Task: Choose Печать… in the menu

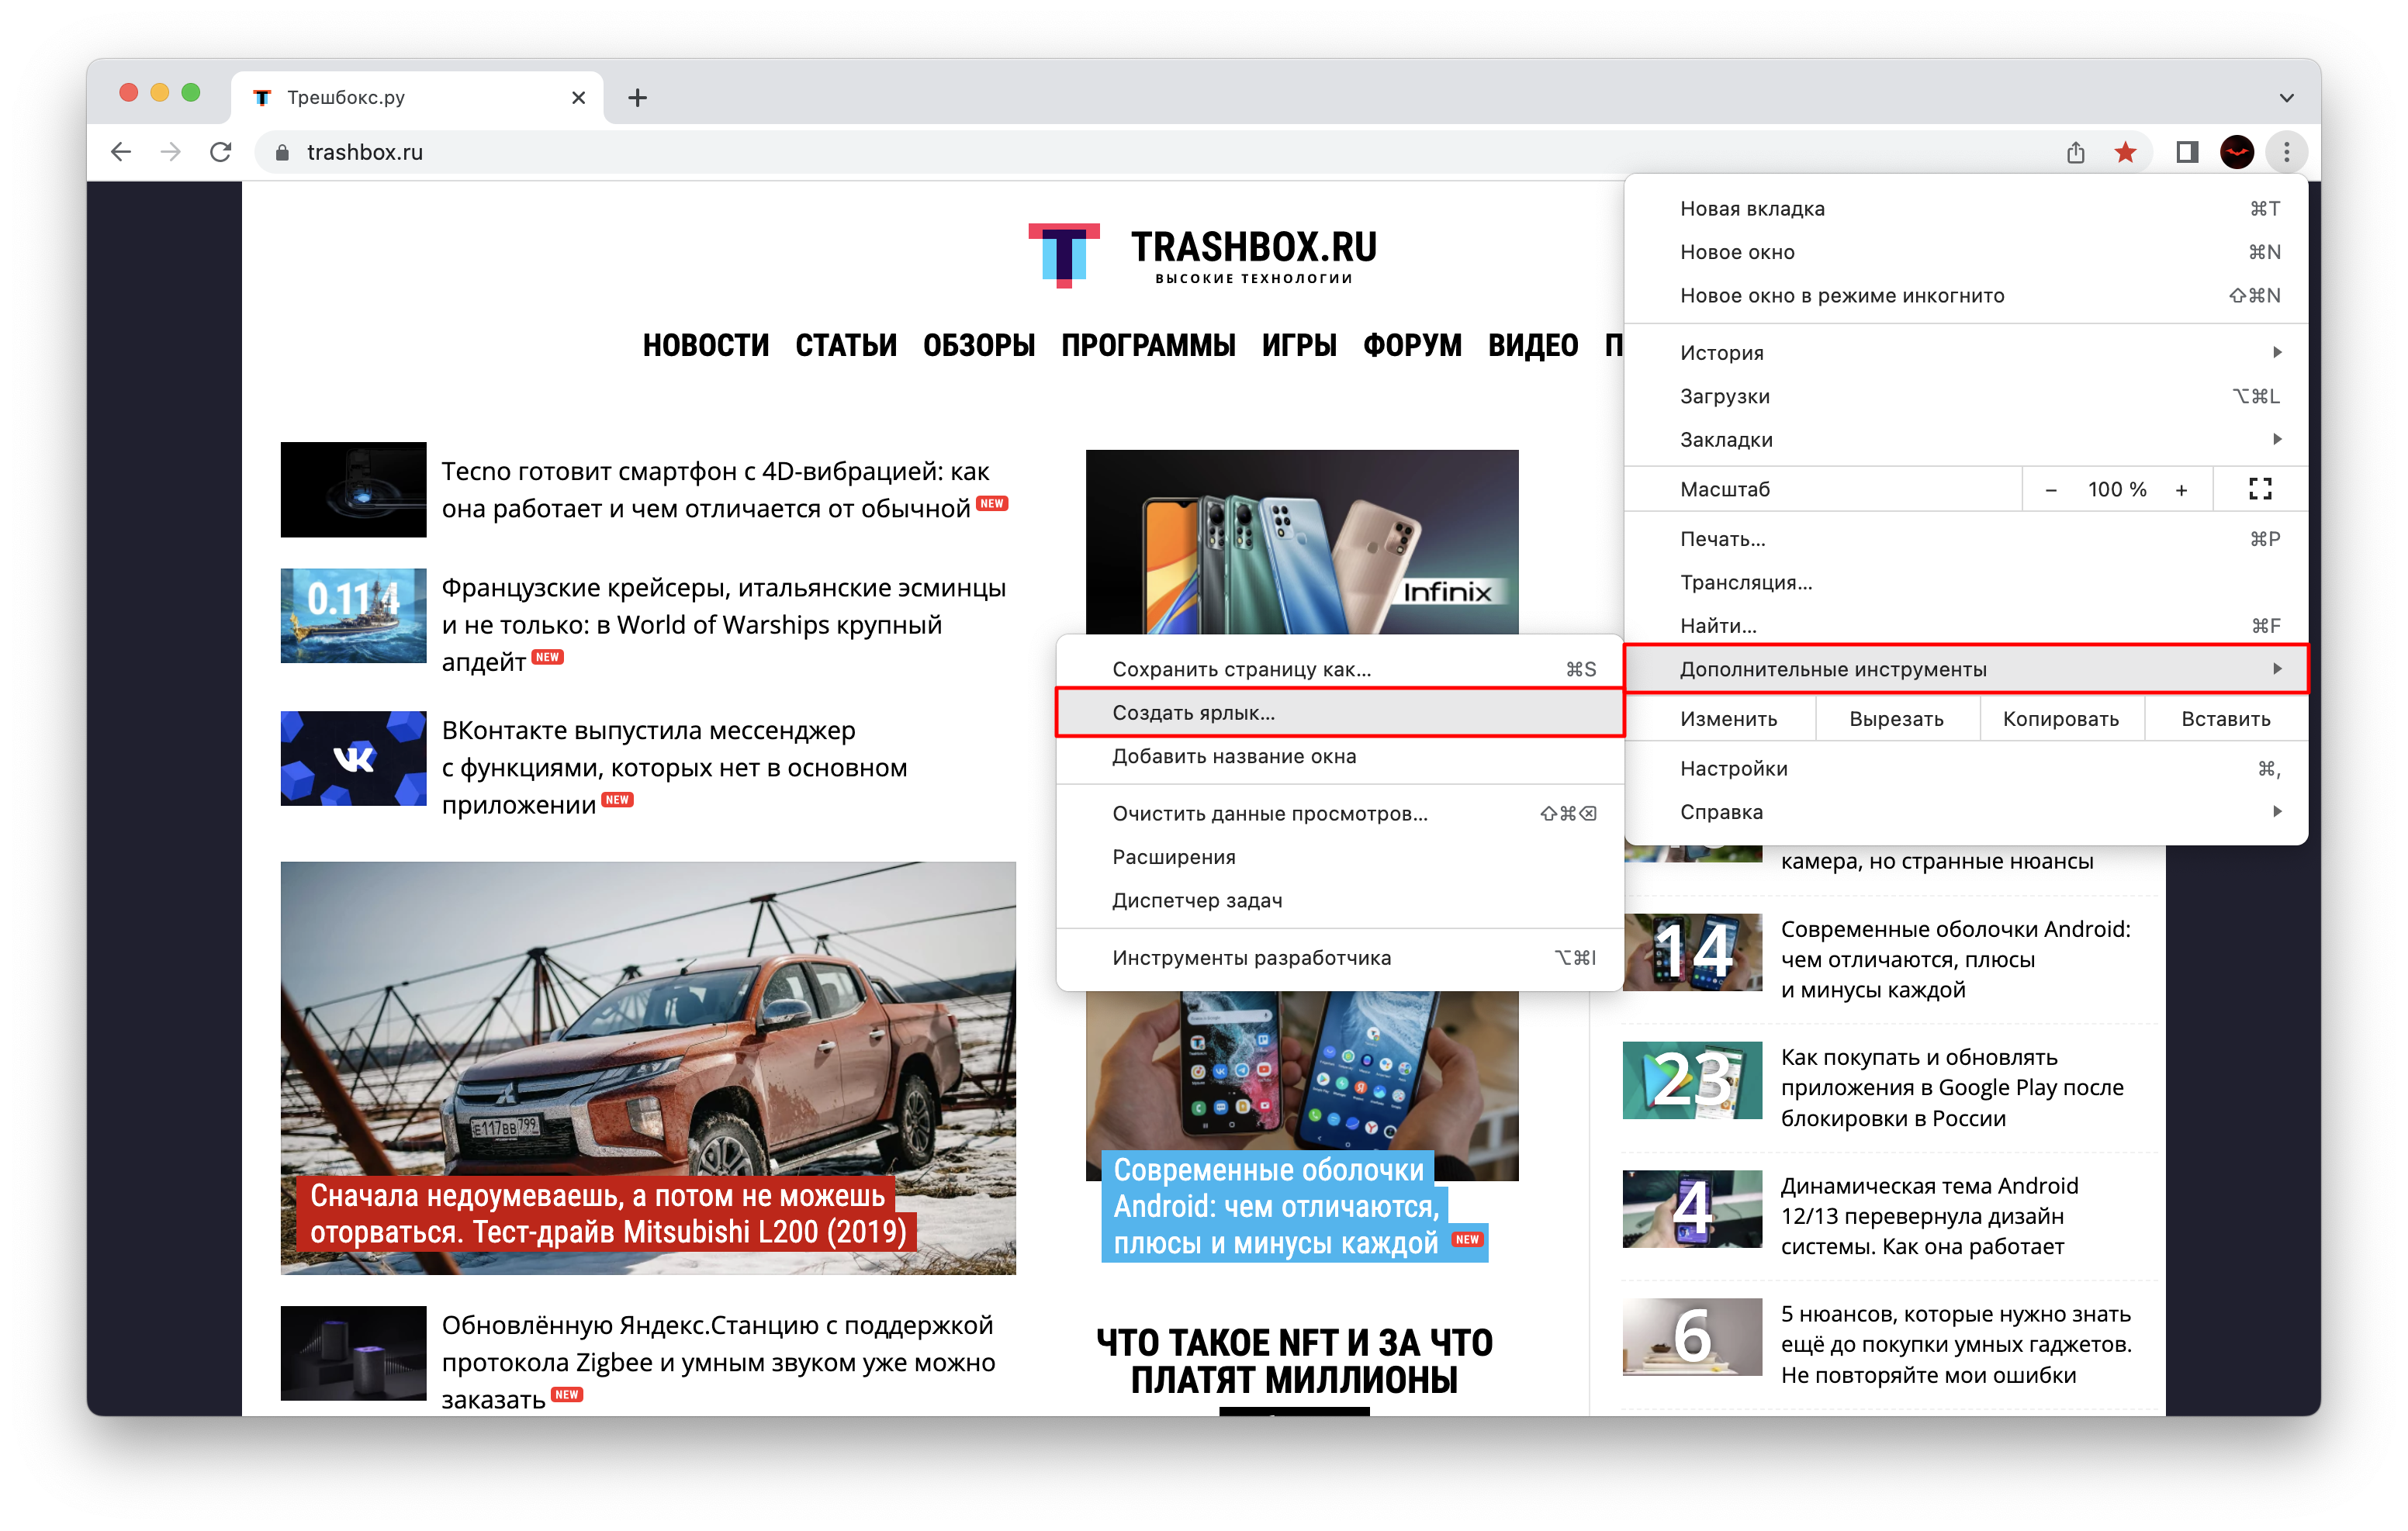Action: pos(1966,539)
